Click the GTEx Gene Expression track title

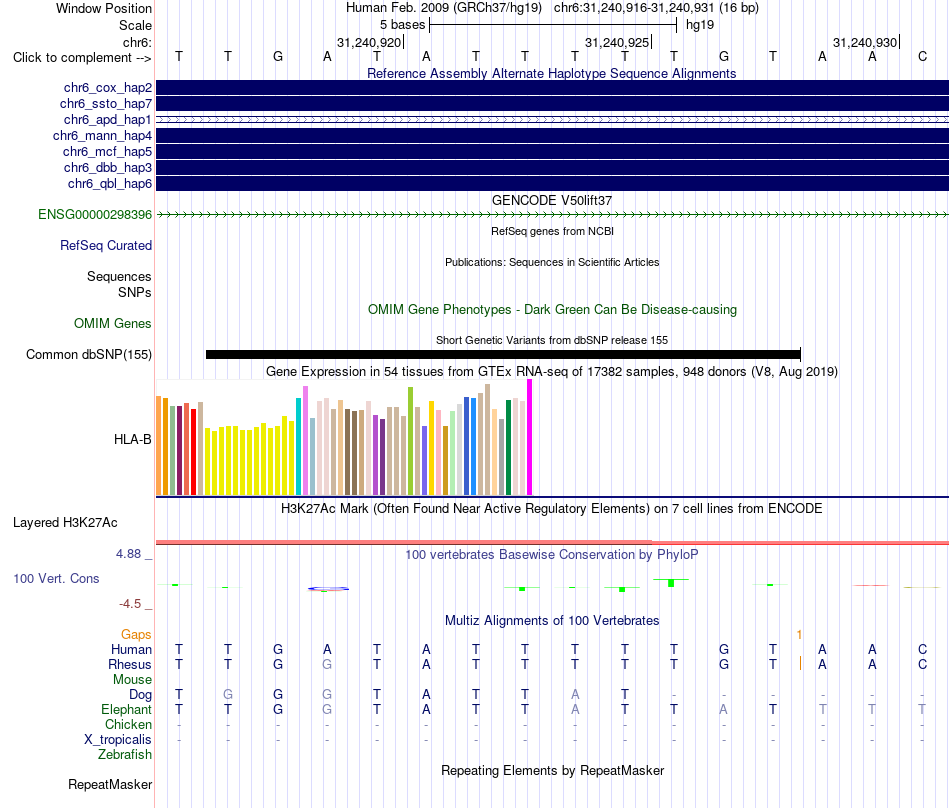coord(552,371)
